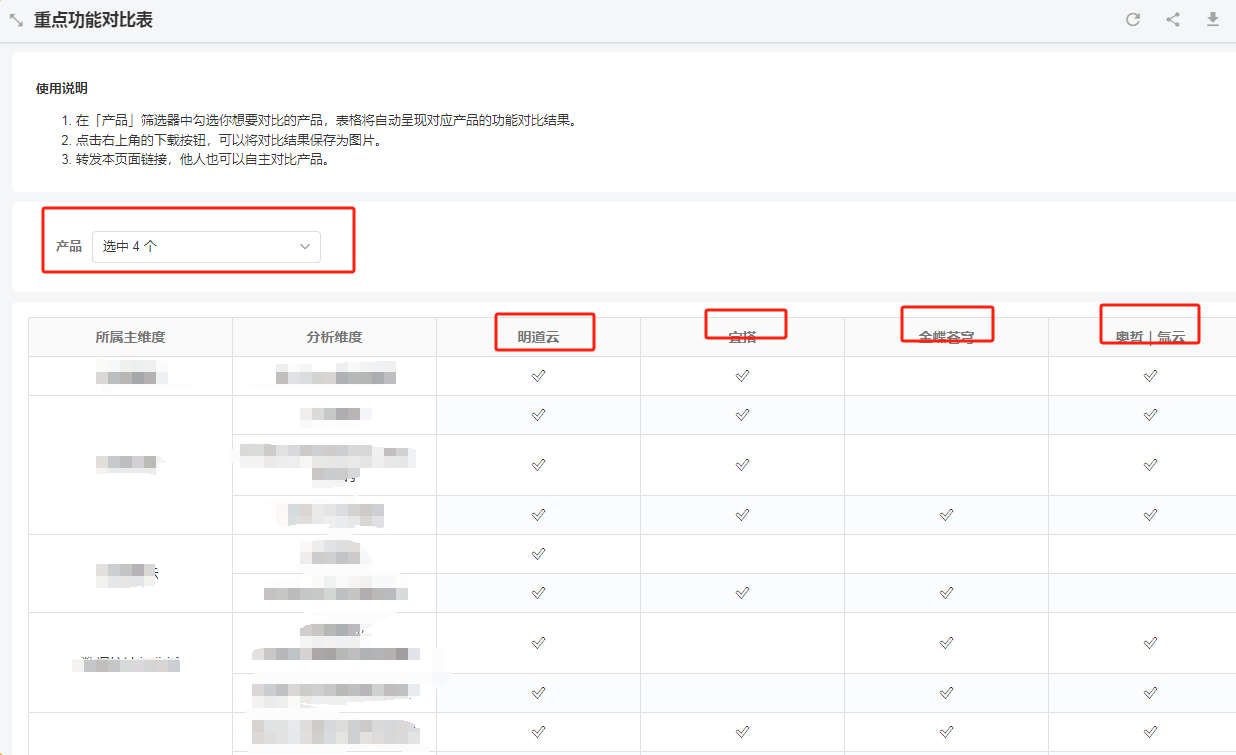Click the 产品 filter label
This screenshot has width=1236, height=755.
[x=69, y=247]
